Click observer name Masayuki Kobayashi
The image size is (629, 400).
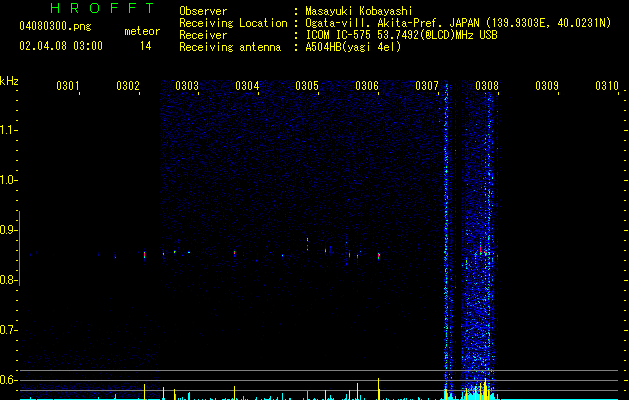tap(359, 11)
